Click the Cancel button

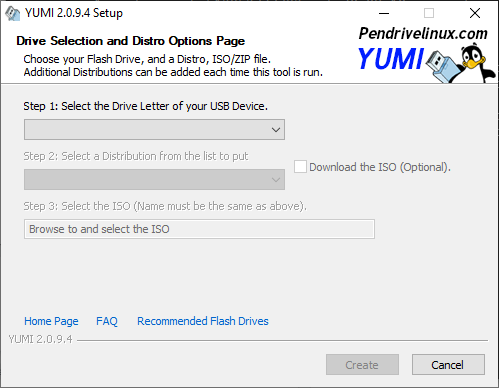pos(448,365)
